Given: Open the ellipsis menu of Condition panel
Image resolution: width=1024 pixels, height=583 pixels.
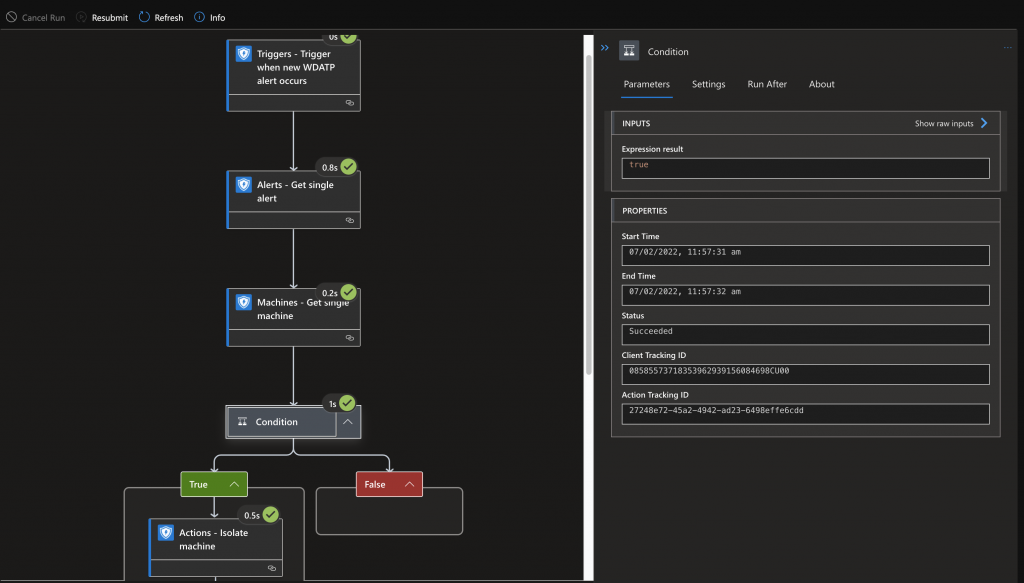Looking at the screenshot, I should click(1008, 48).
